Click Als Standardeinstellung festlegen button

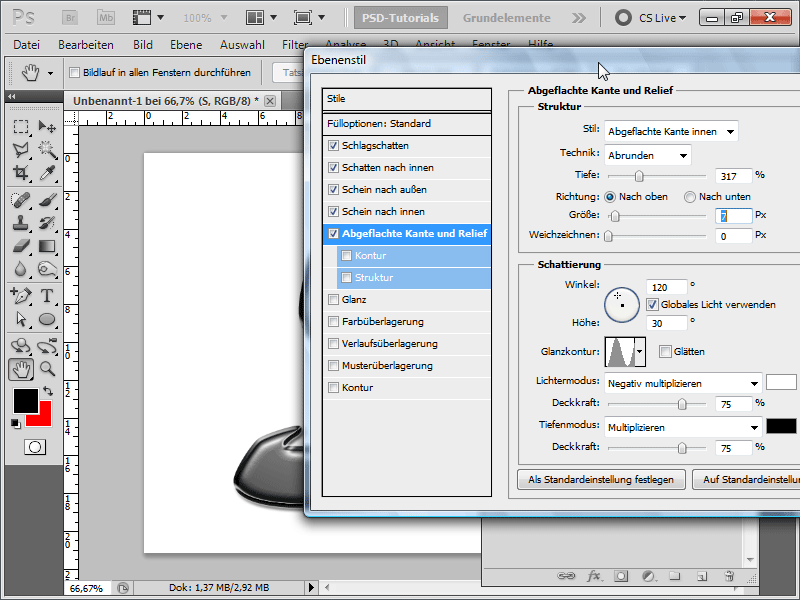tap(601, 480)
